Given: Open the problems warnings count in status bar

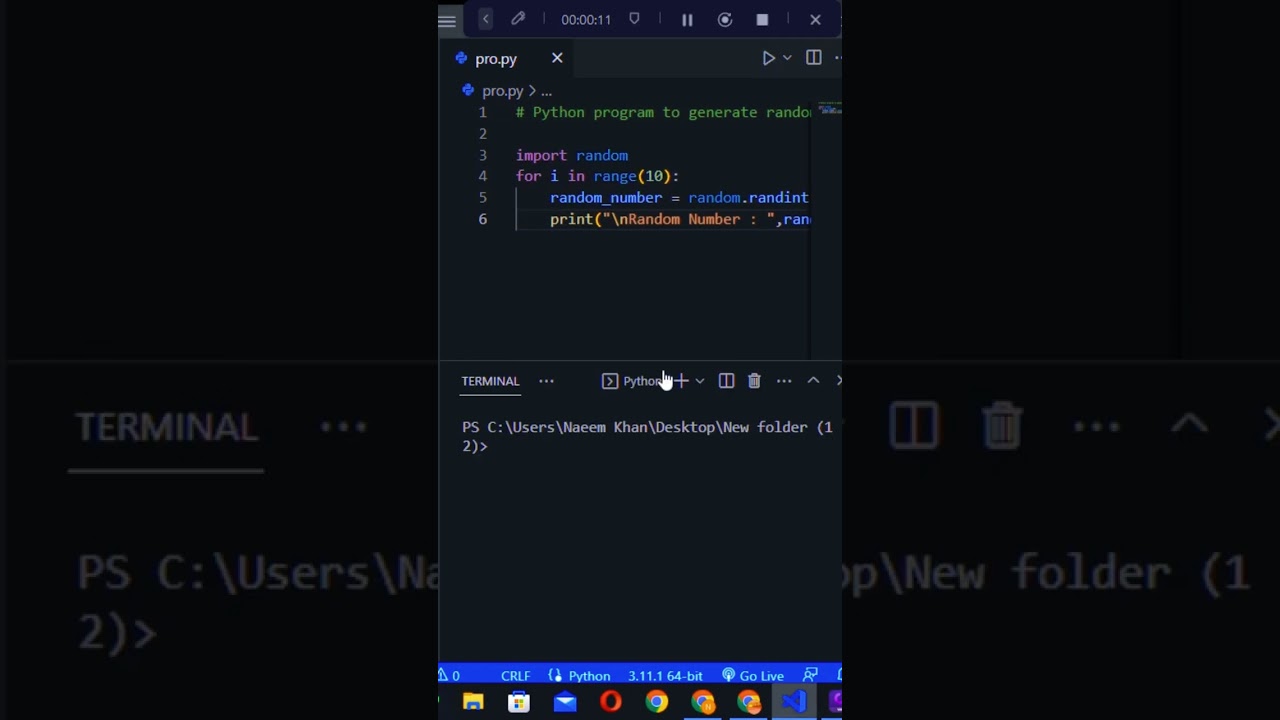Looking at the screenshot, I should pyautogui.click(x=449, y=676).
